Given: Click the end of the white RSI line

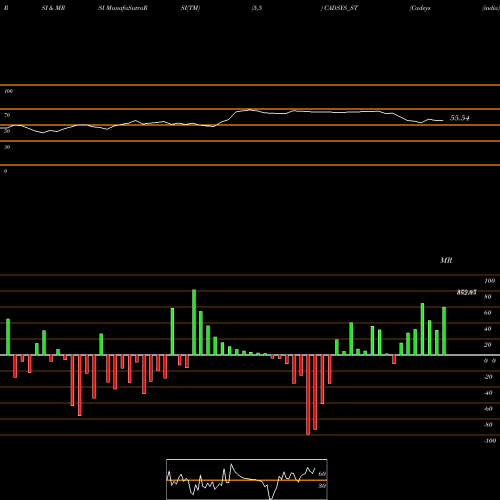Looking at the screenshot, I should click(443, 120).
